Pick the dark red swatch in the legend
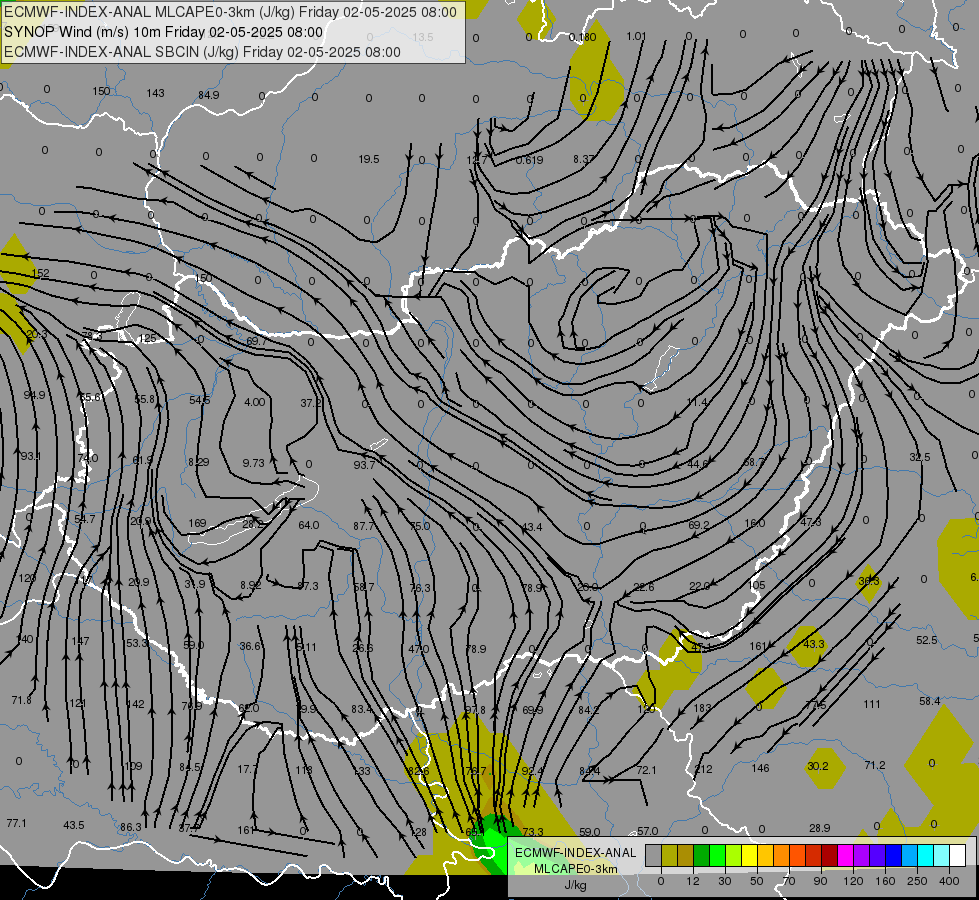Screen dimensions: 979x900 829,855
